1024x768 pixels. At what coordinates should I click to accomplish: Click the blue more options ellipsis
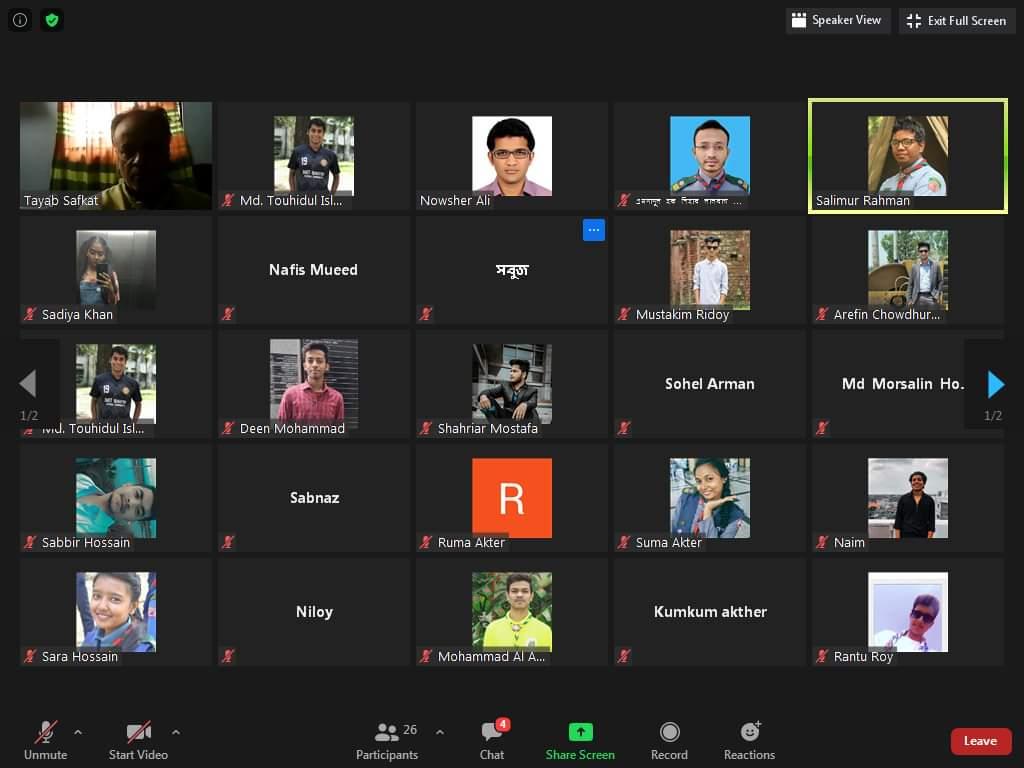tap(594, 230)
